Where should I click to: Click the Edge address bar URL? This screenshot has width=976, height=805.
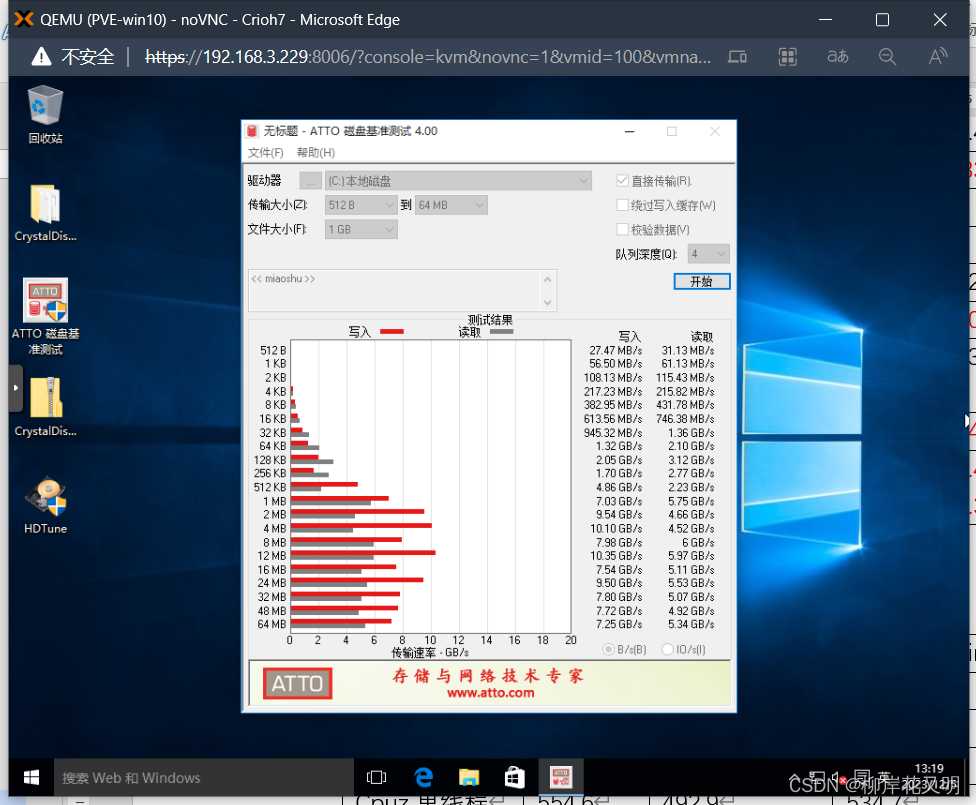[428, 57]
